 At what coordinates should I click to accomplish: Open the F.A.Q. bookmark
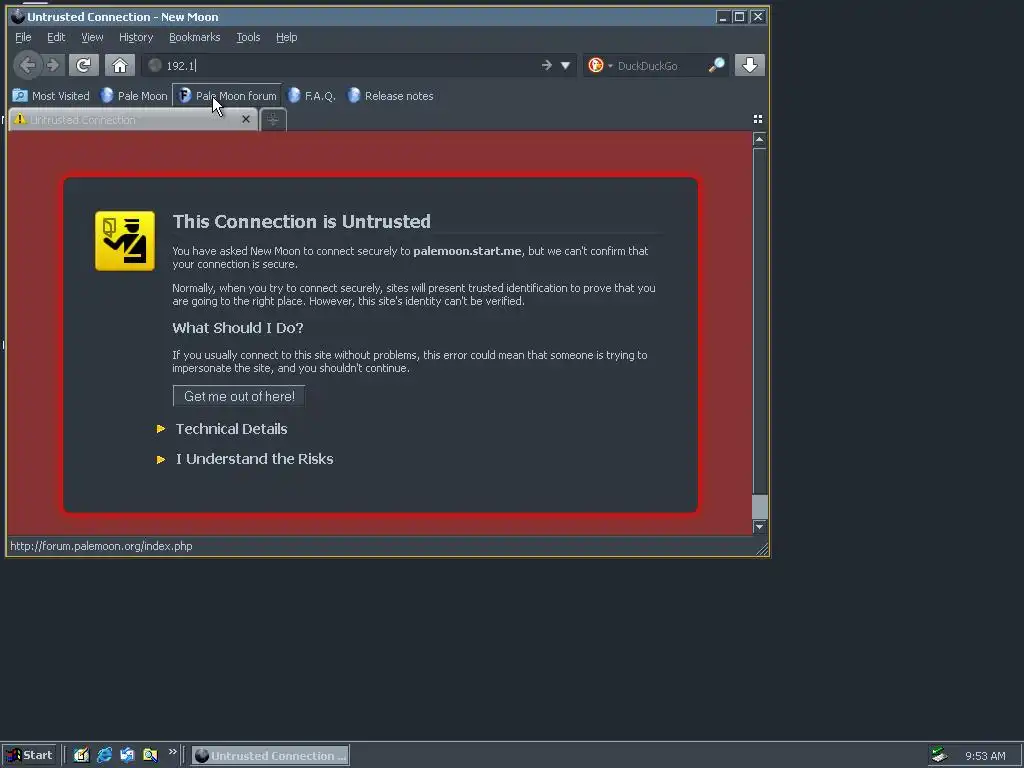(312, 96)
